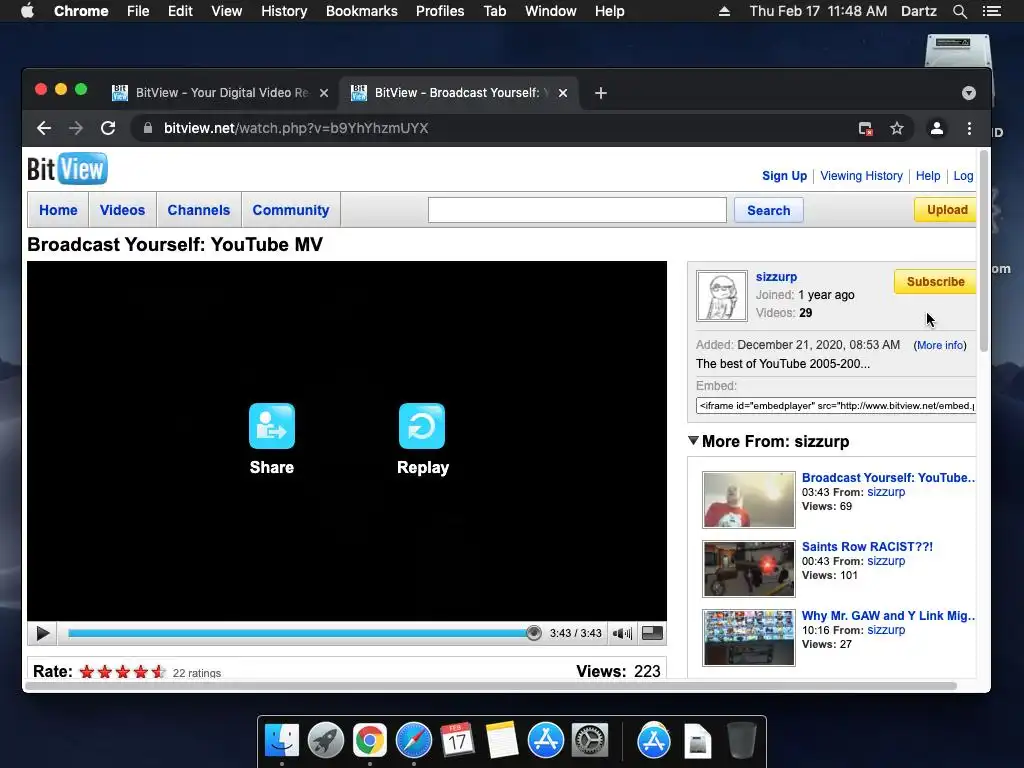This screenshot has width=1024, height=768.
Task: Open Safari from the Dock
Action: 413,741
